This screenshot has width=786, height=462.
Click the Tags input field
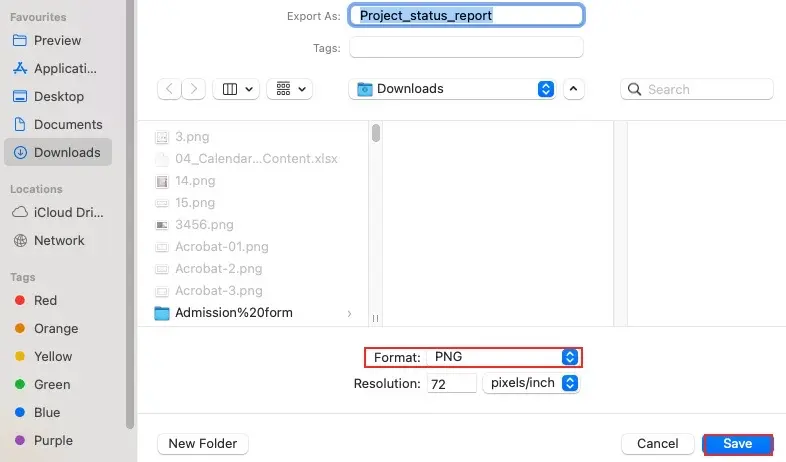point(466,48)
